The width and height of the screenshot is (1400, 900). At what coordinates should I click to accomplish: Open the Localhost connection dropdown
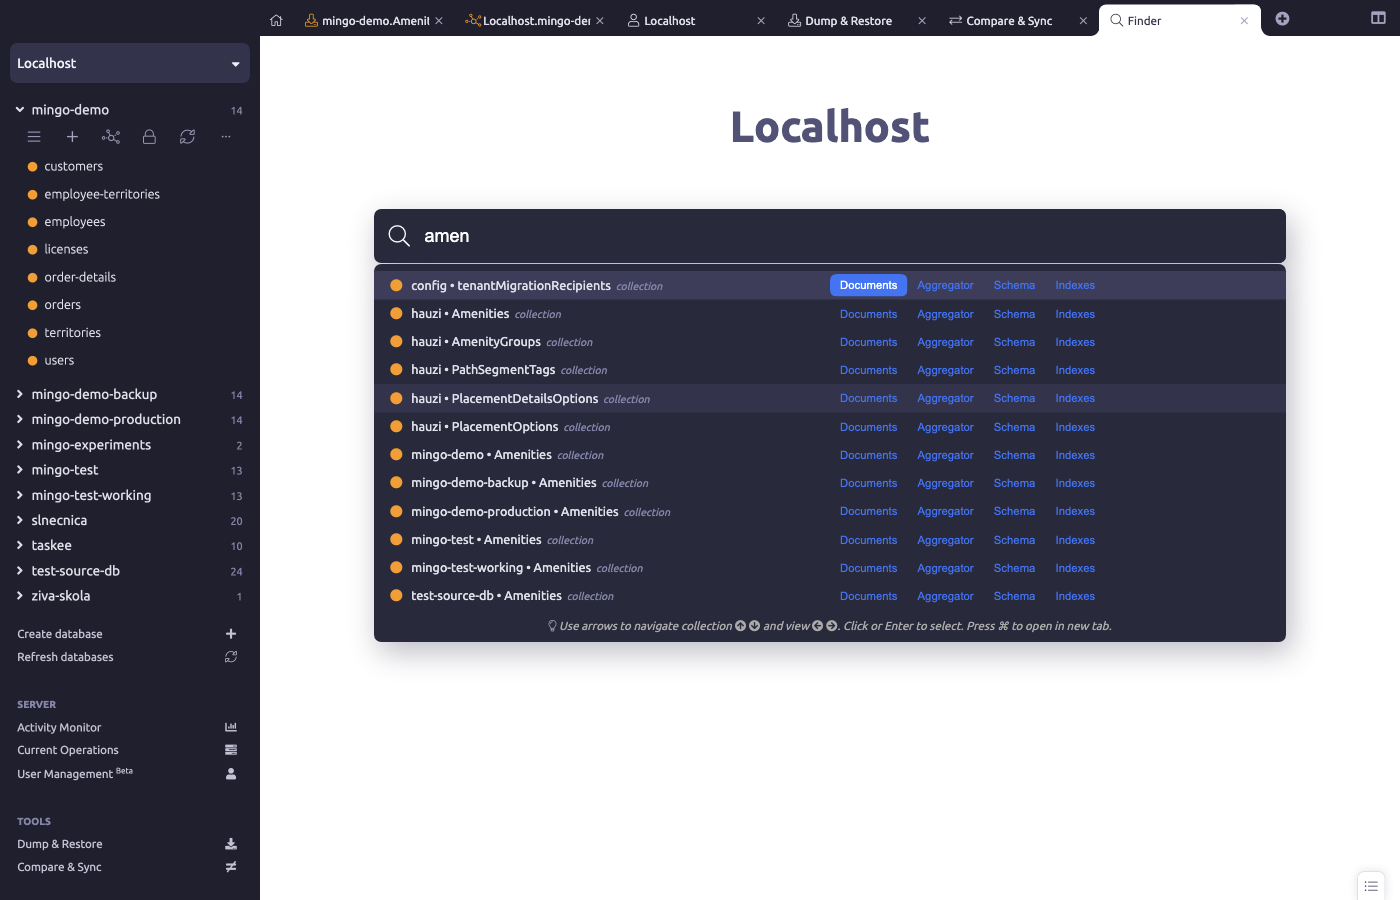coord(130,63)
